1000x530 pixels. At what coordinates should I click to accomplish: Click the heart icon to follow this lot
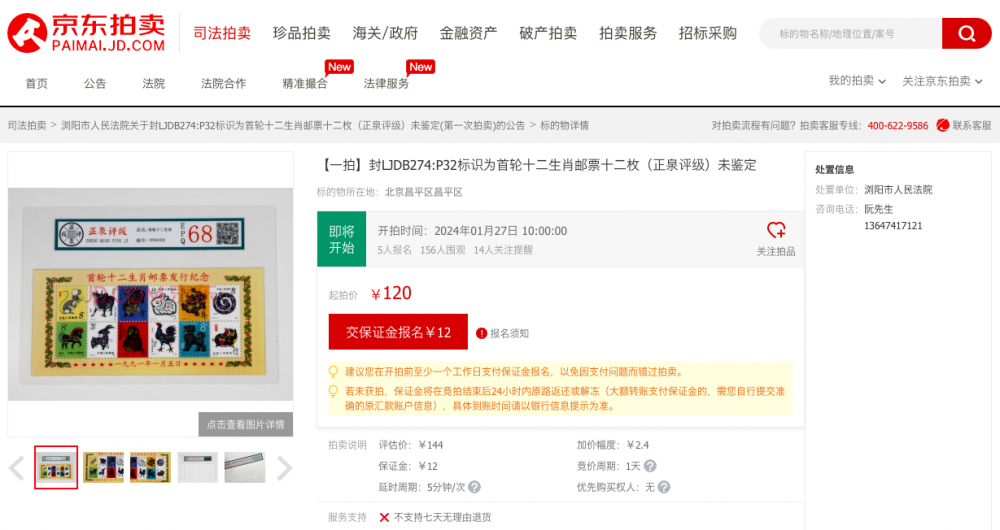776,230
